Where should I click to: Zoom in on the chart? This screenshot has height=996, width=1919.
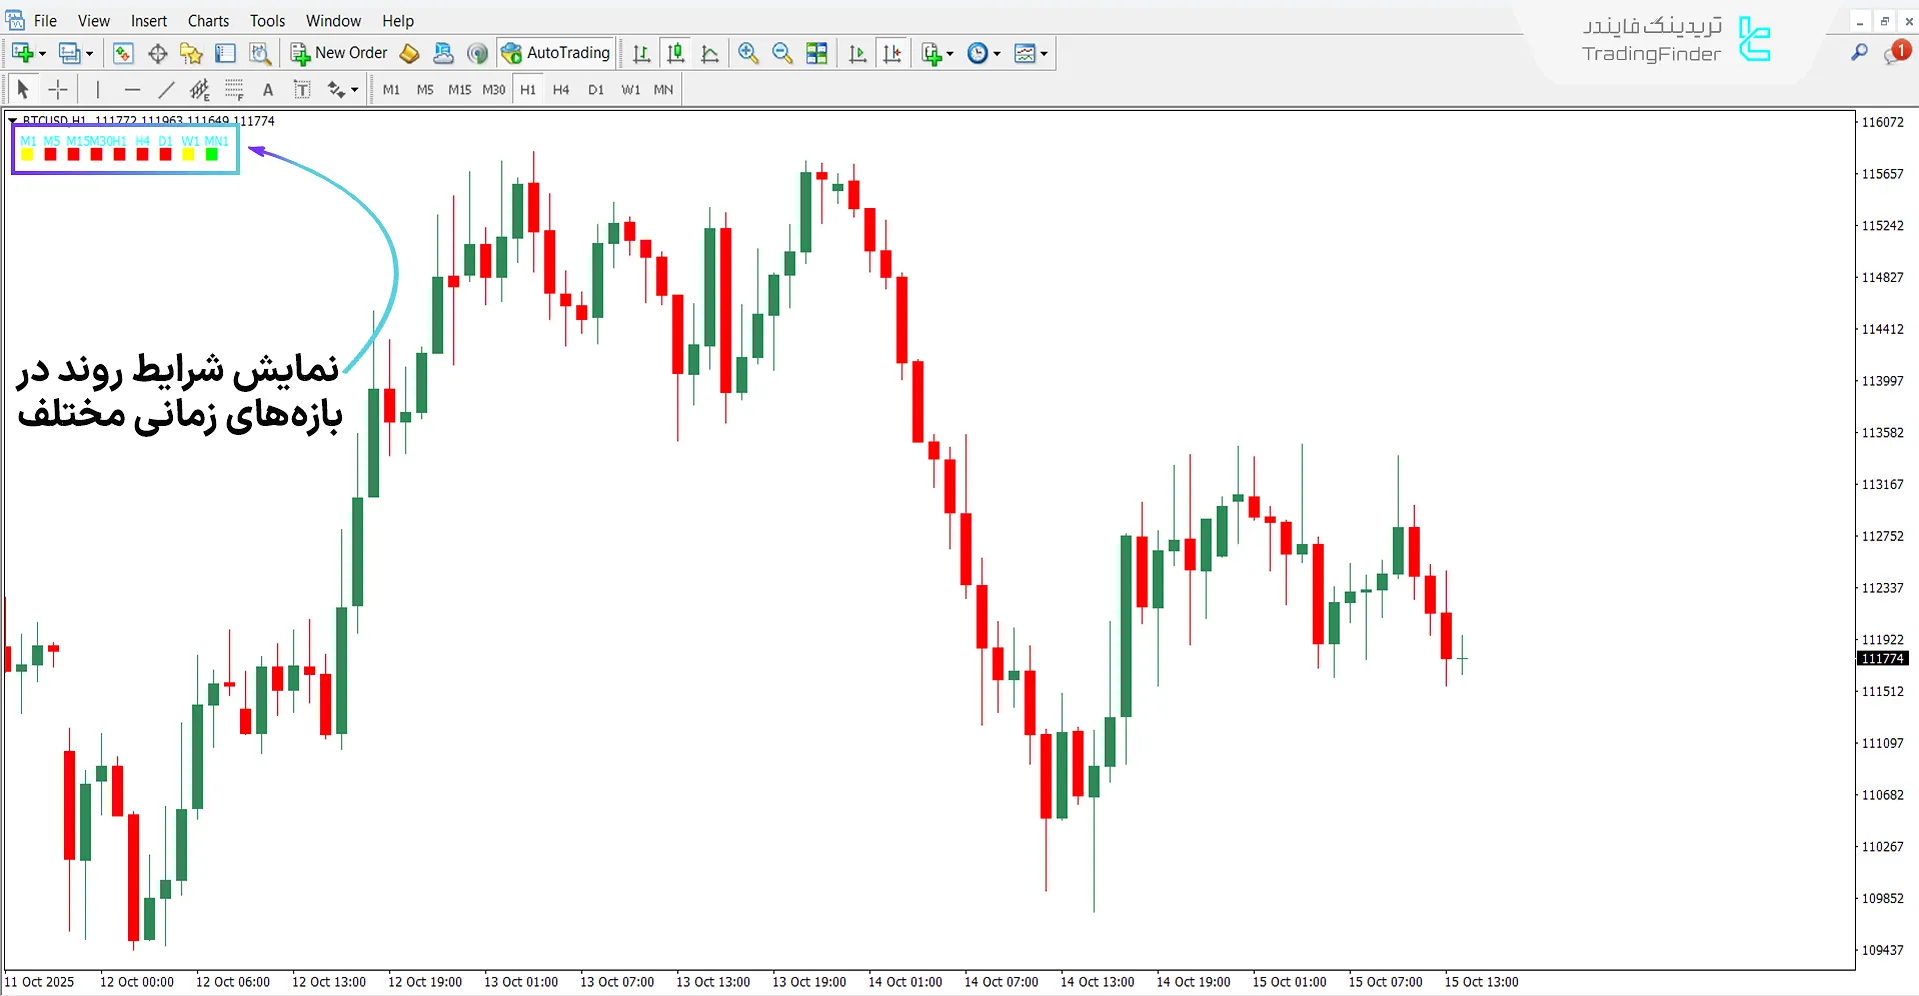click(747, 54)
